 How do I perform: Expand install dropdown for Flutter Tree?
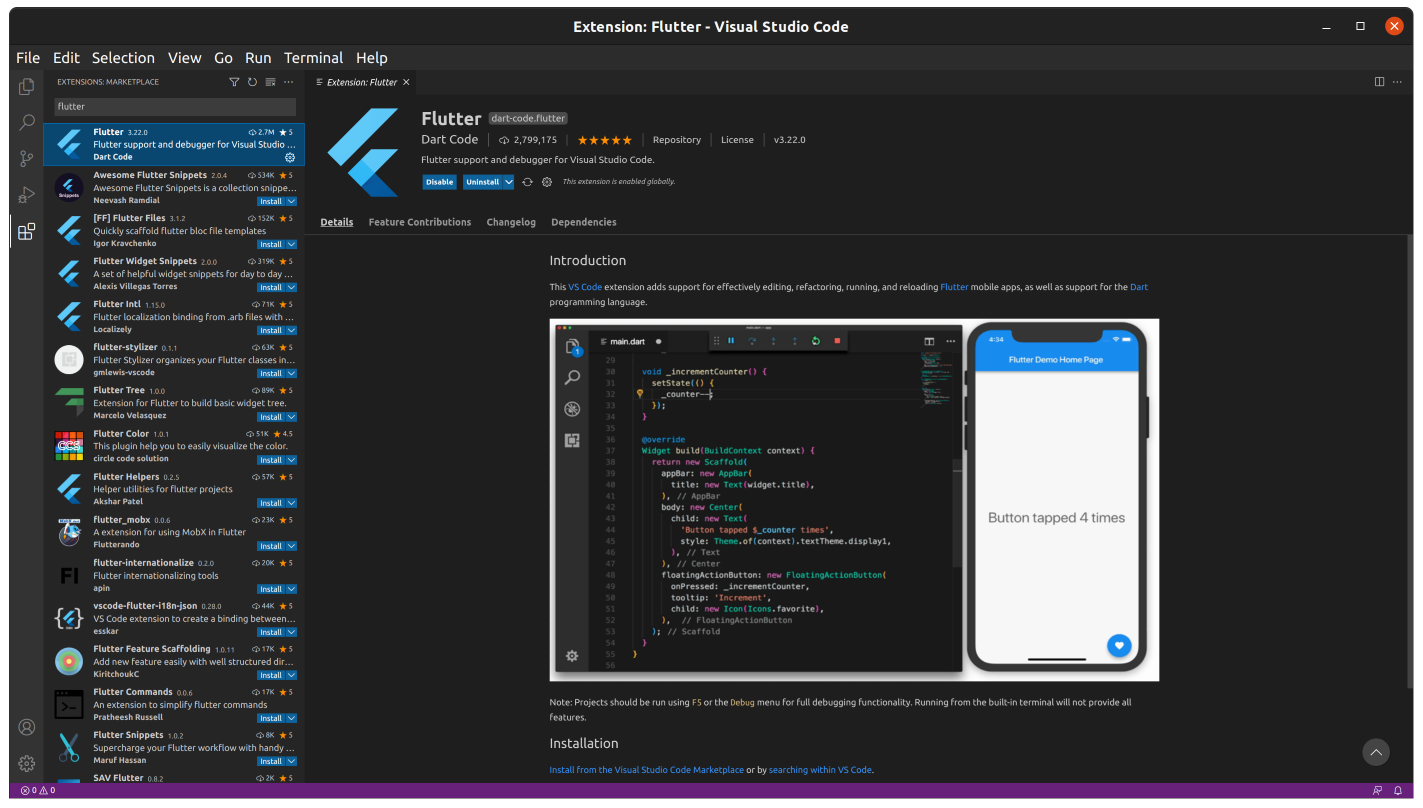click(x=292, y=417)
